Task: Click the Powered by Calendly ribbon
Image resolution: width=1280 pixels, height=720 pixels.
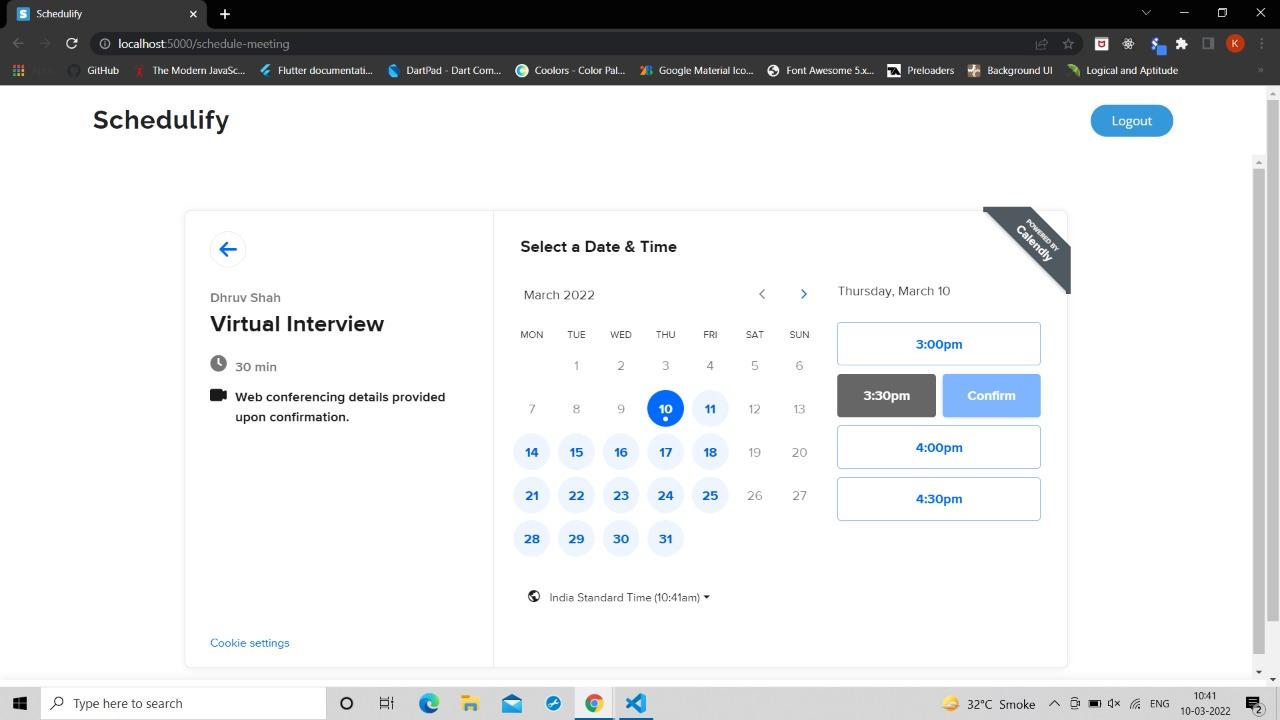Action: click(x=1034, y=245)
